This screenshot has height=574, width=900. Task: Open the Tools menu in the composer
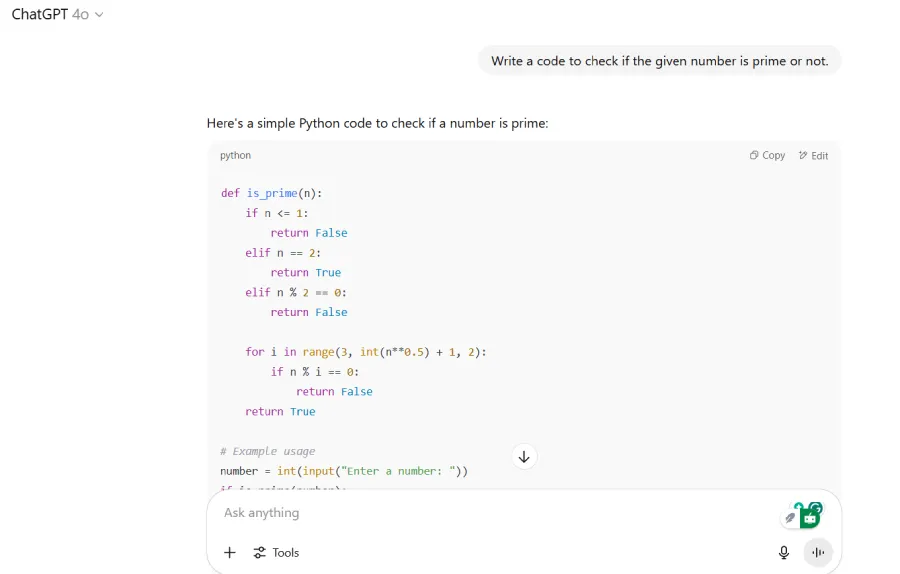pyautogui.click(x=276, y=552)
